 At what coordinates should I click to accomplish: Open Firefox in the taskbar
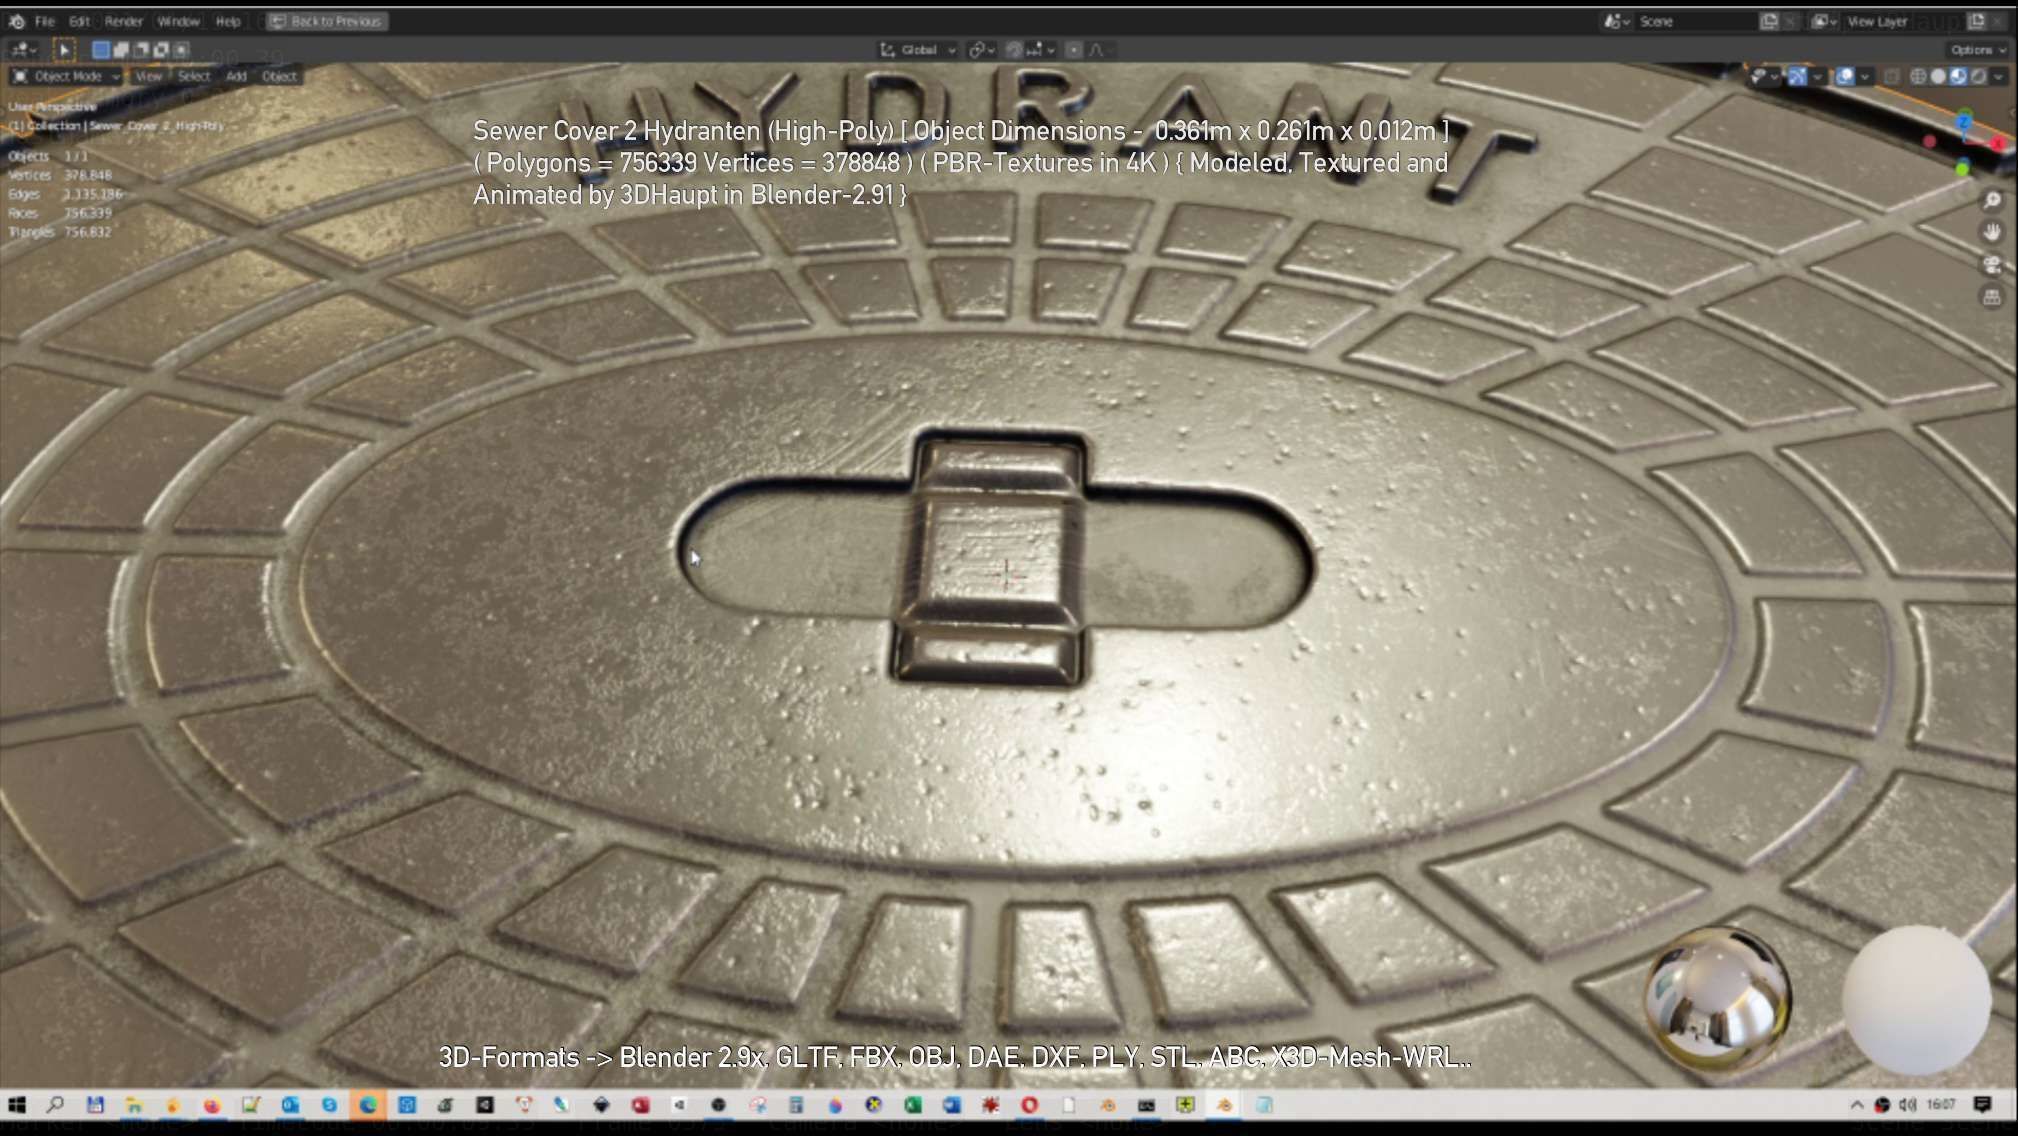(212, 1105)
